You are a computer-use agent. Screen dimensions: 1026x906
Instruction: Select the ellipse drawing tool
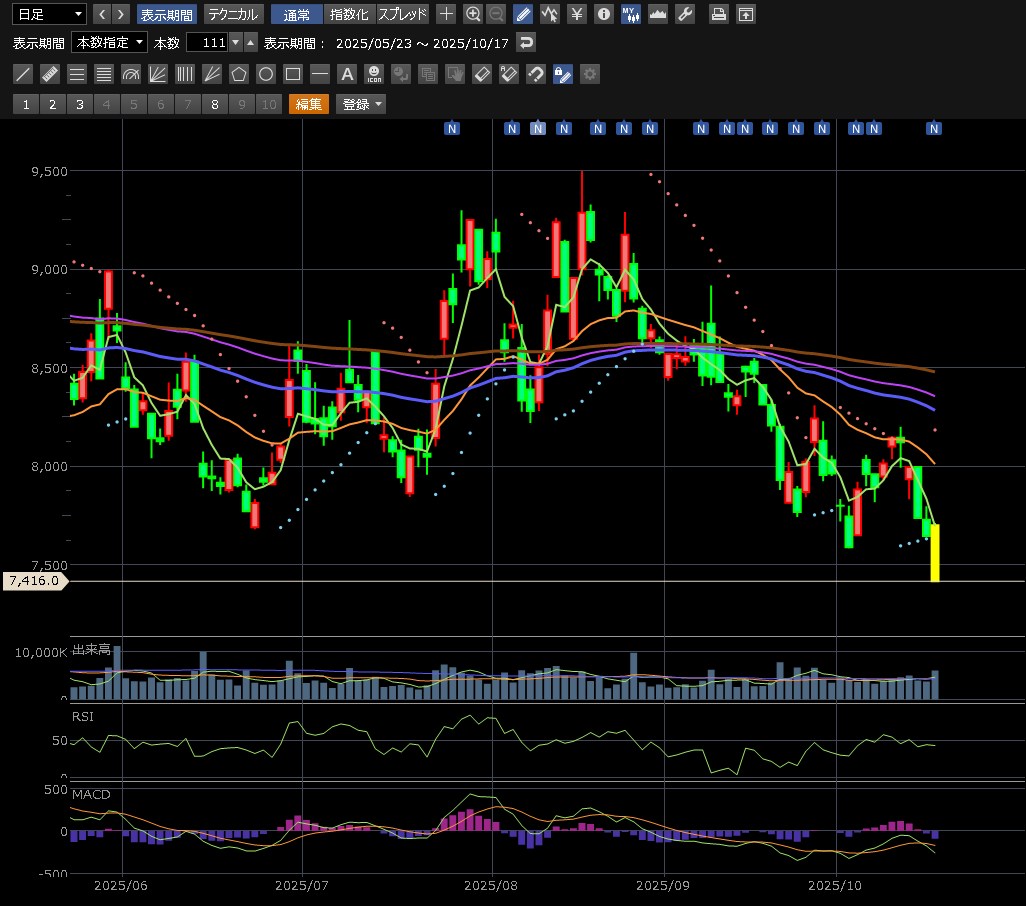pyautogui.click(x=266, y=74)
